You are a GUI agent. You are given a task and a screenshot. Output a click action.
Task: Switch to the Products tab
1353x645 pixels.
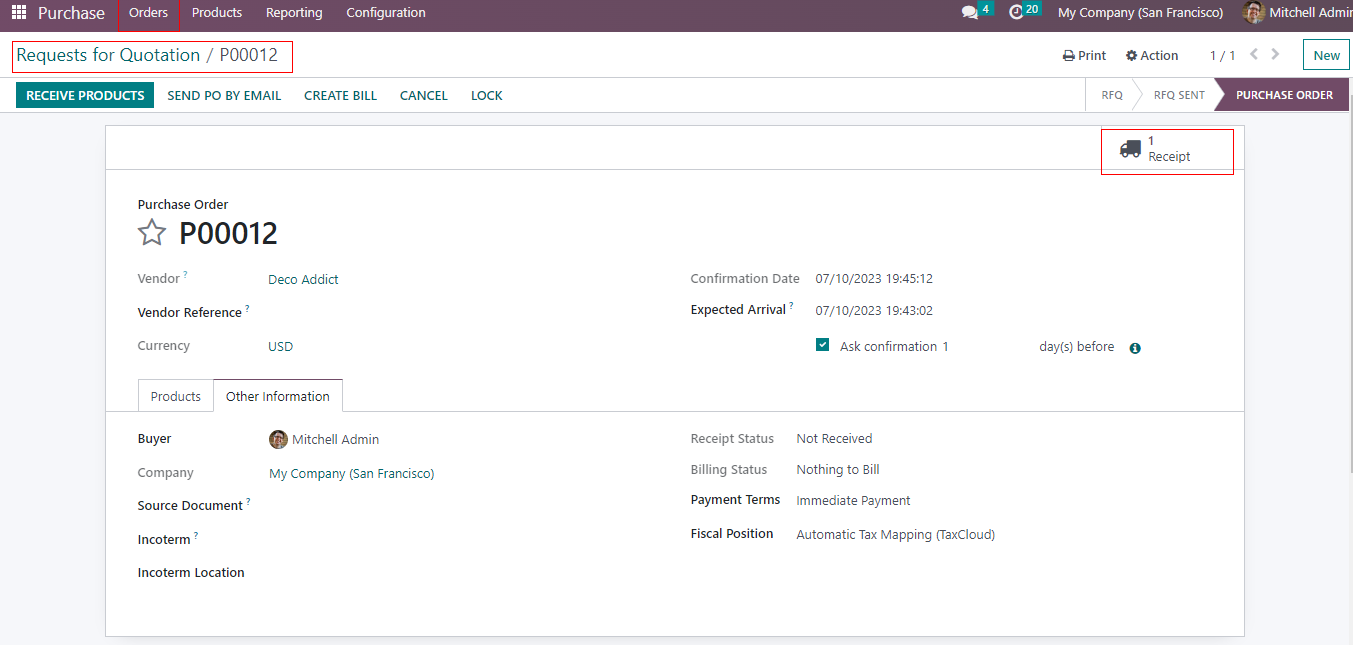coord(175,396)
